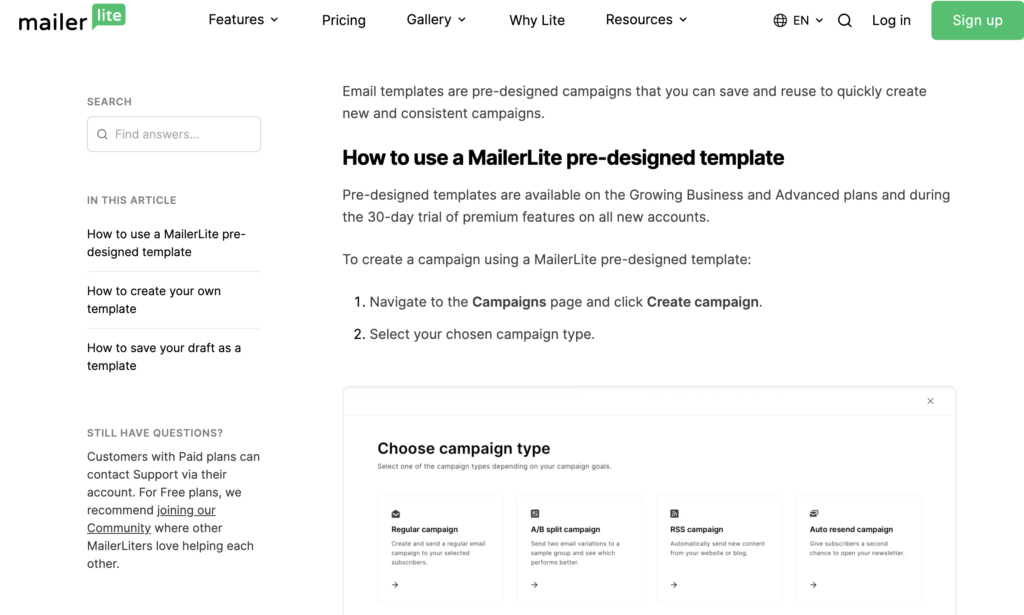Open the search magnifier icon in header
The image size is (1024, 615).
click(845, 20)
